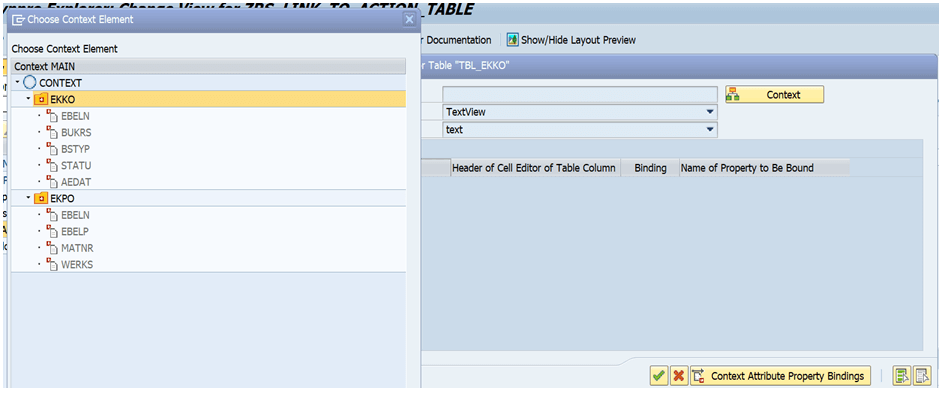Collapse the EKPO node expander arrow

(28, 198)
